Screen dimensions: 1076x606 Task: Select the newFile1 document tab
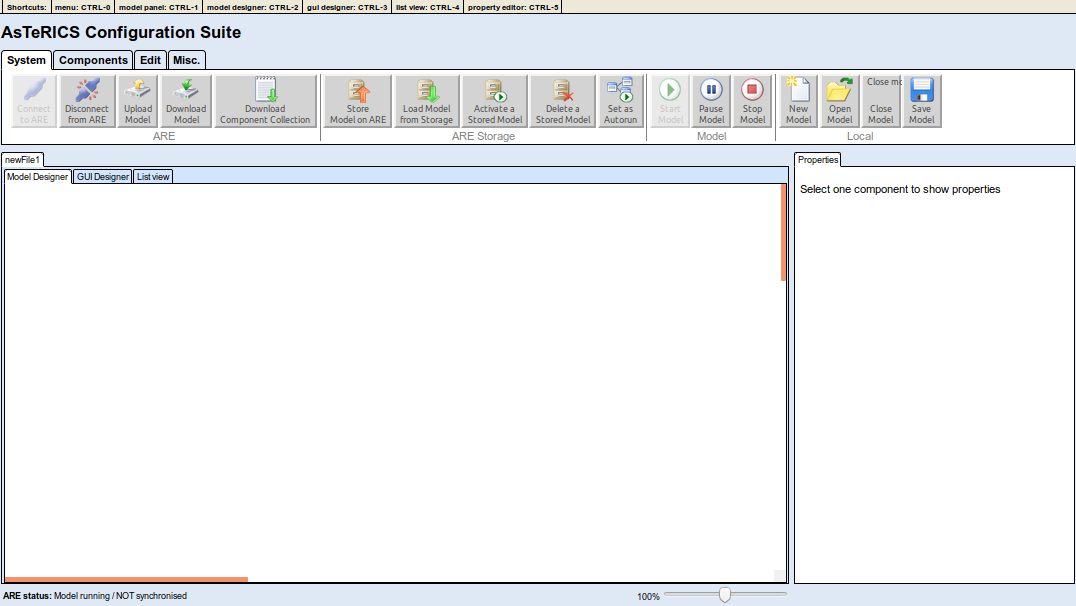[x=23, y=160]
